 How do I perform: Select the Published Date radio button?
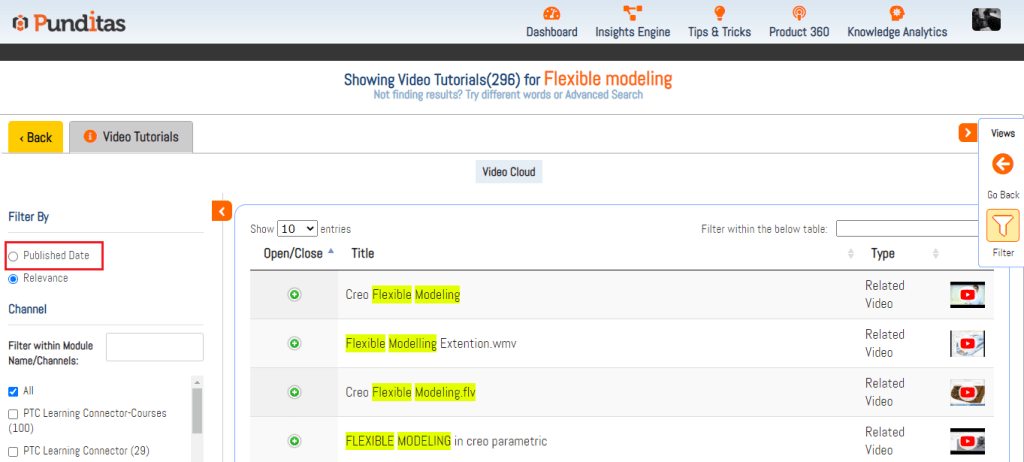pos(13,256)
